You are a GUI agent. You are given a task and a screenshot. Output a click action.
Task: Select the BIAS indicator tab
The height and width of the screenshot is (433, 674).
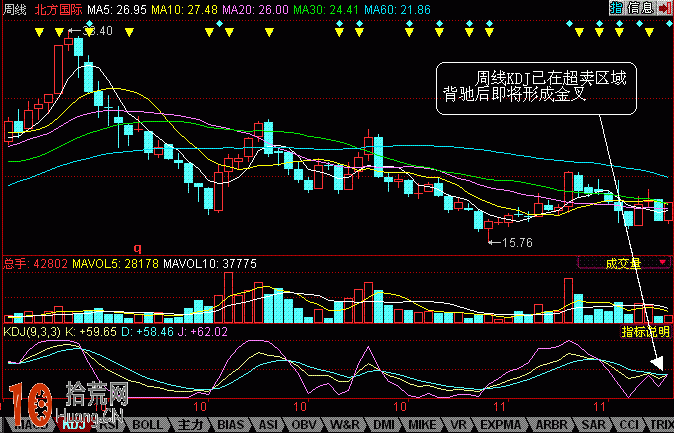click(x=229, y=425)
